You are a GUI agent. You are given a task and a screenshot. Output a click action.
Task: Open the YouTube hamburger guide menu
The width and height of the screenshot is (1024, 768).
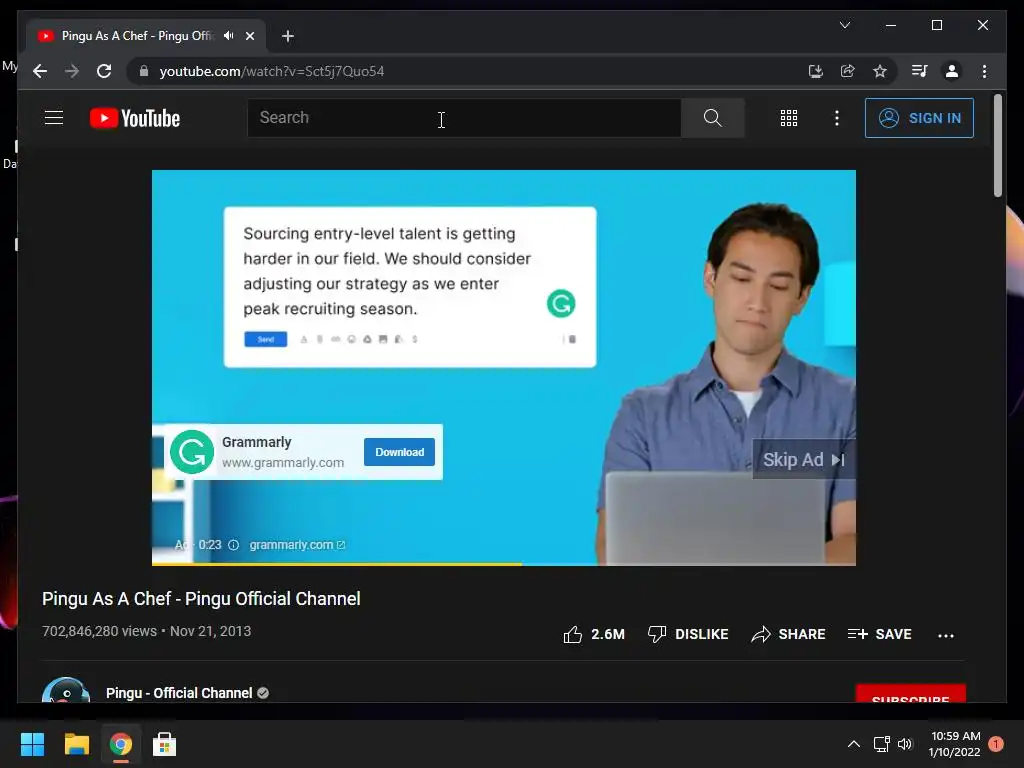click(54, 118)
